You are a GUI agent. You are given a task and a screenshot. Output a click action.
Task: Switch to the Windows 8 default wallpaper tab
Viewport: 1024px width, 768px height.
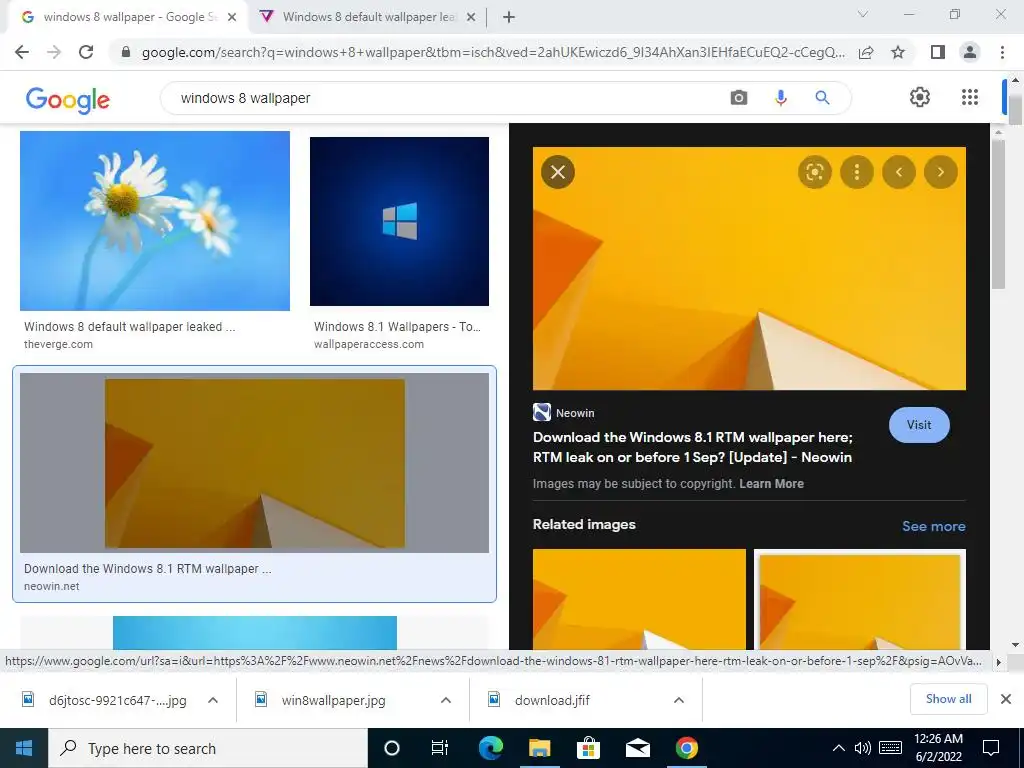369,17
